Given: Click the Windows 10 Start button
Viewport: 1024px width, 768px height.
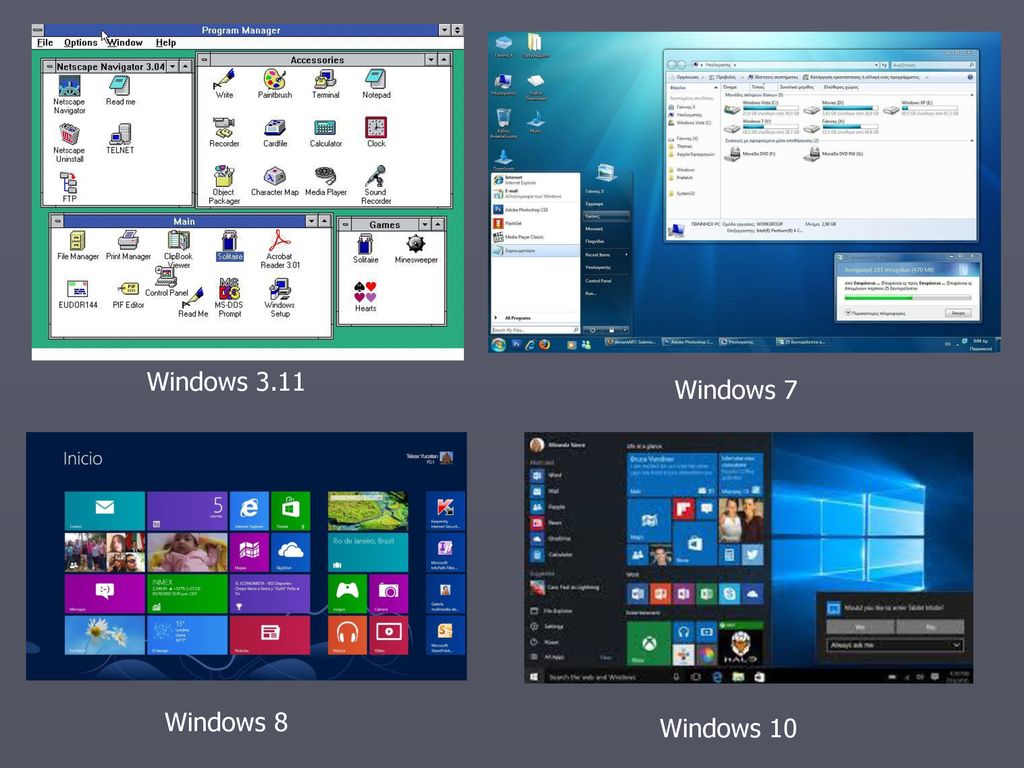Looking at the screenshot, I should tap(534, 677).
